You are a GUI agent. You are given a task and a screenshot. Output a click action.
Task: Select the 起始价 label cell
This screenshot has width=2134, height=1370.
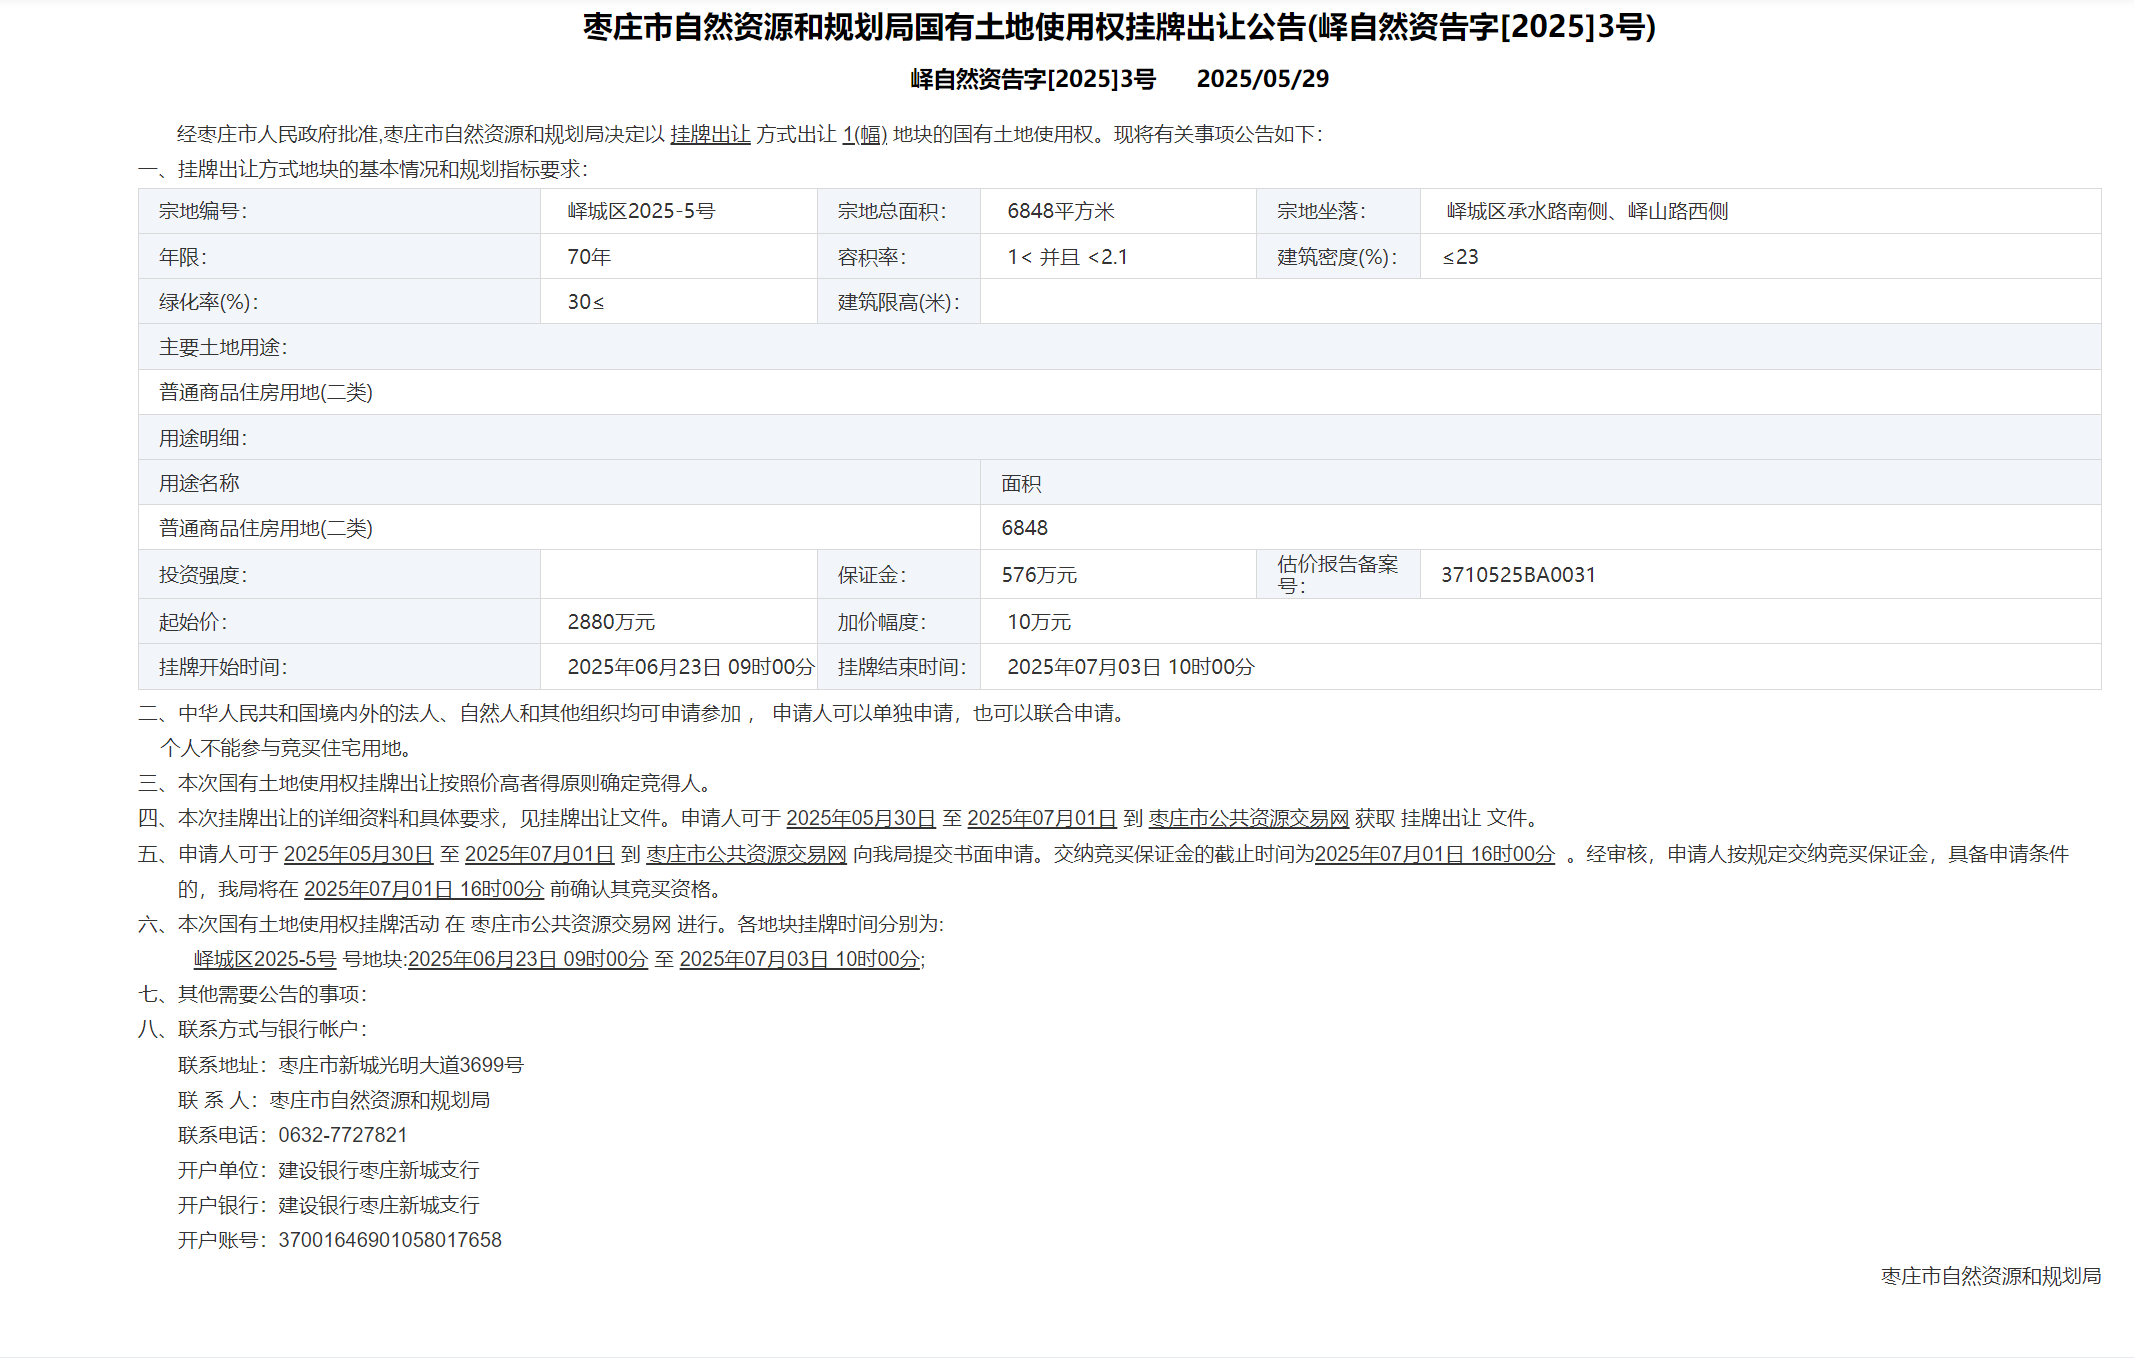pos(339,622)
